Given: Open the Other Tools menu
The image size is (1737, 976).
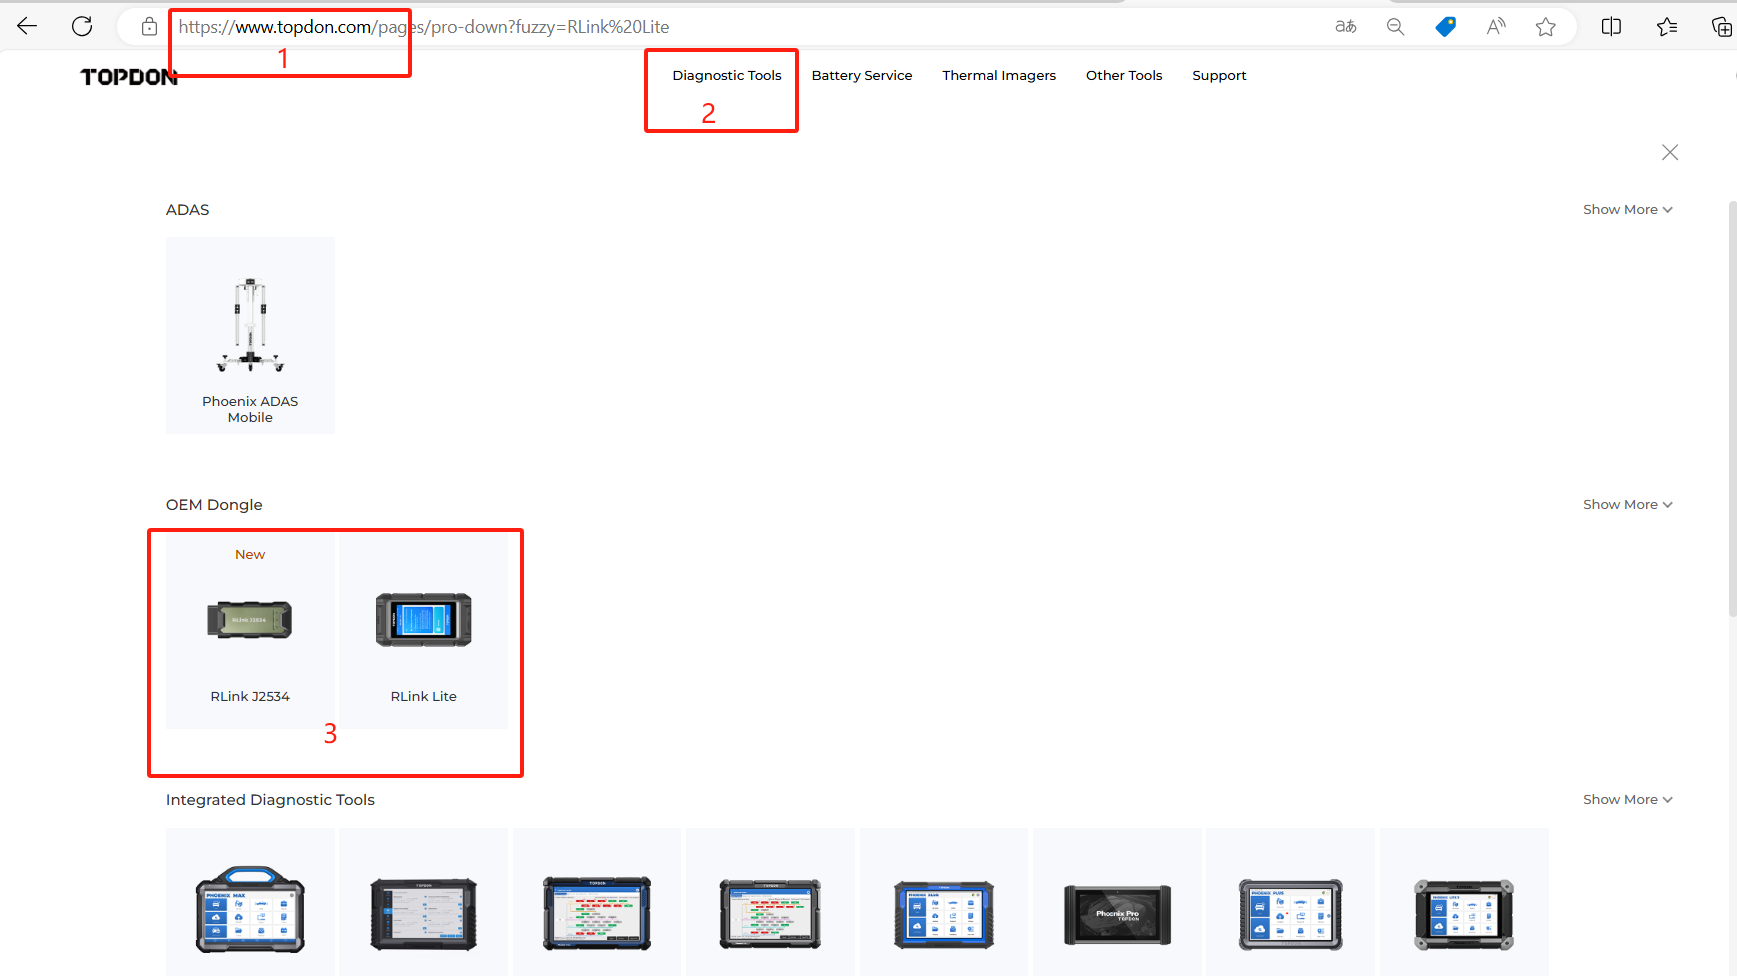Looking at the screenshot, I should [1124, 75].
